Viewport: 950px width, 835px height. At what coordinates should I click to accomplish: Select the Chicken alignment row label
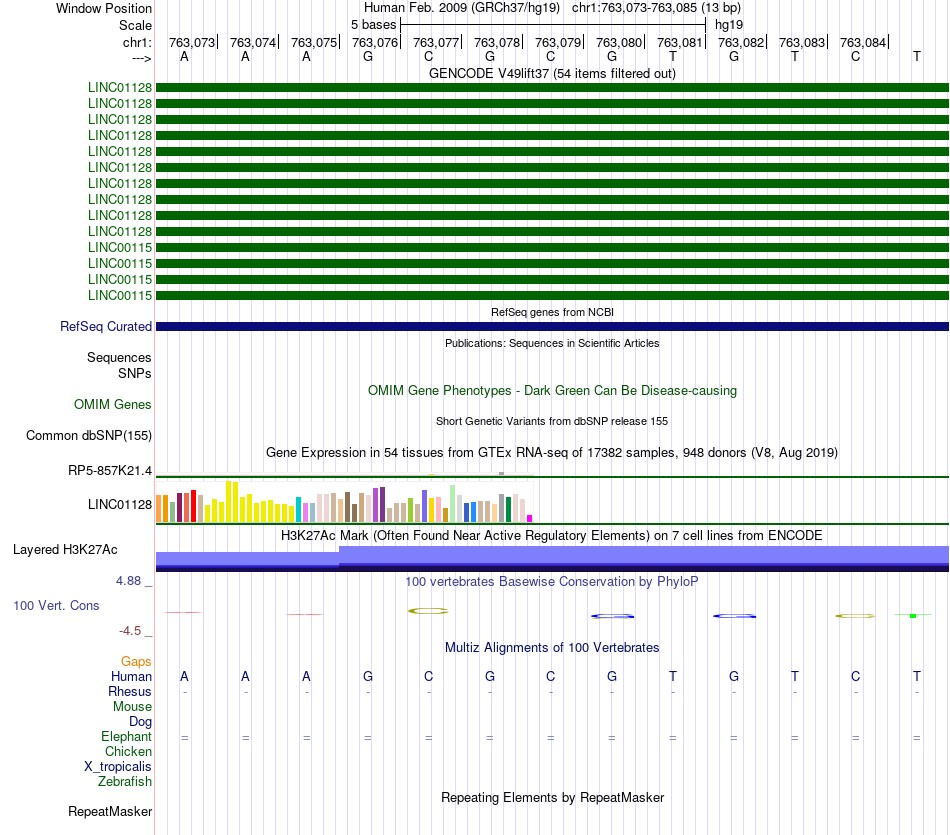(128, 751)
